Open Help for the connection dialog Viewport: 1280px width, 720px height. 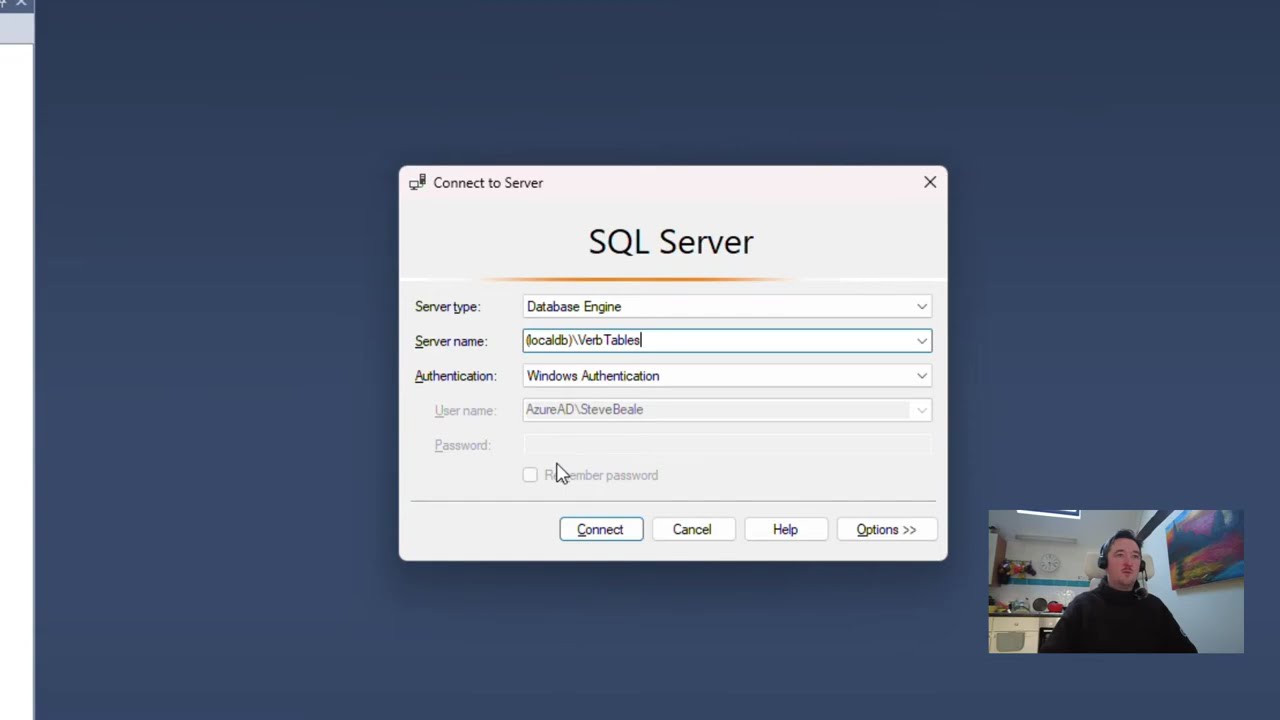tap(785, 529)
